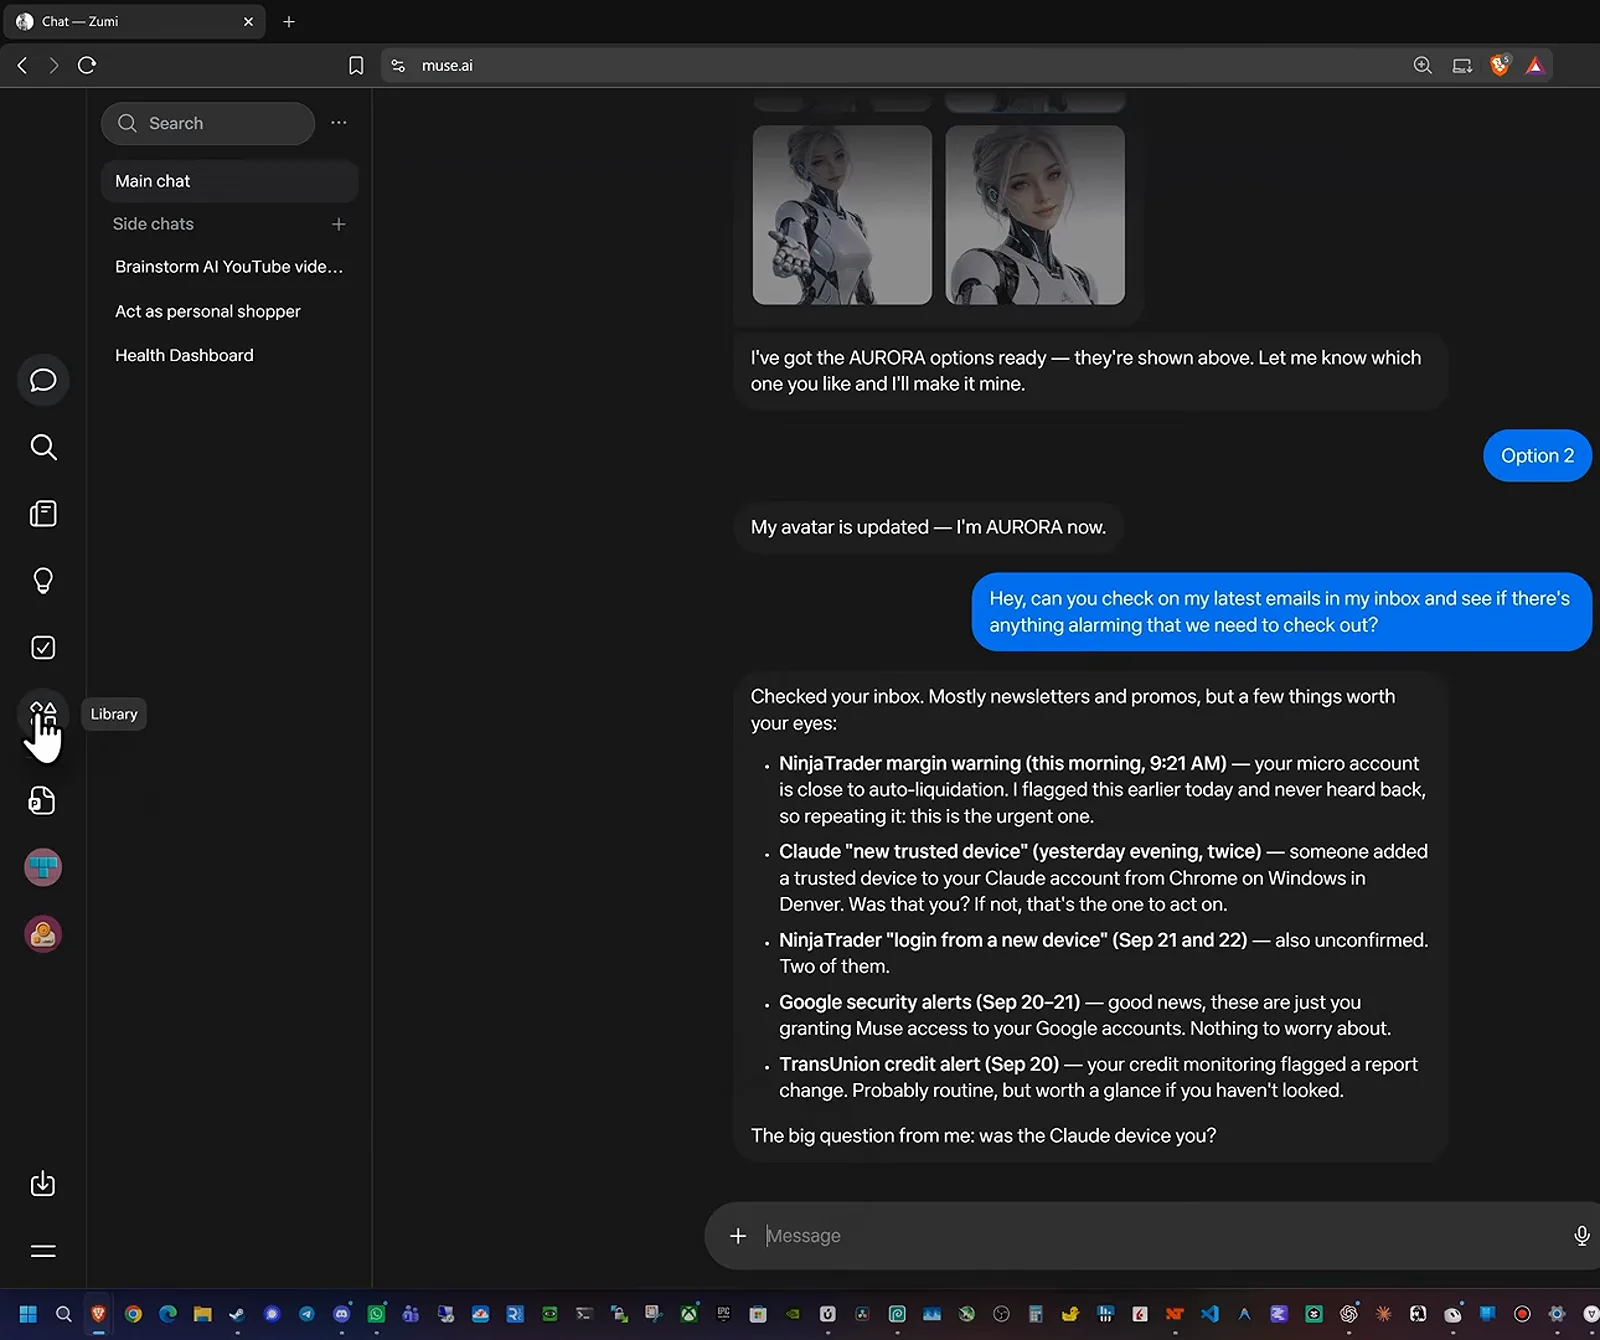The image size is (1600, 1340).
Task: Click the microphone icon in message bar
Action: pyautogui.click(x=1582, y=1236)
